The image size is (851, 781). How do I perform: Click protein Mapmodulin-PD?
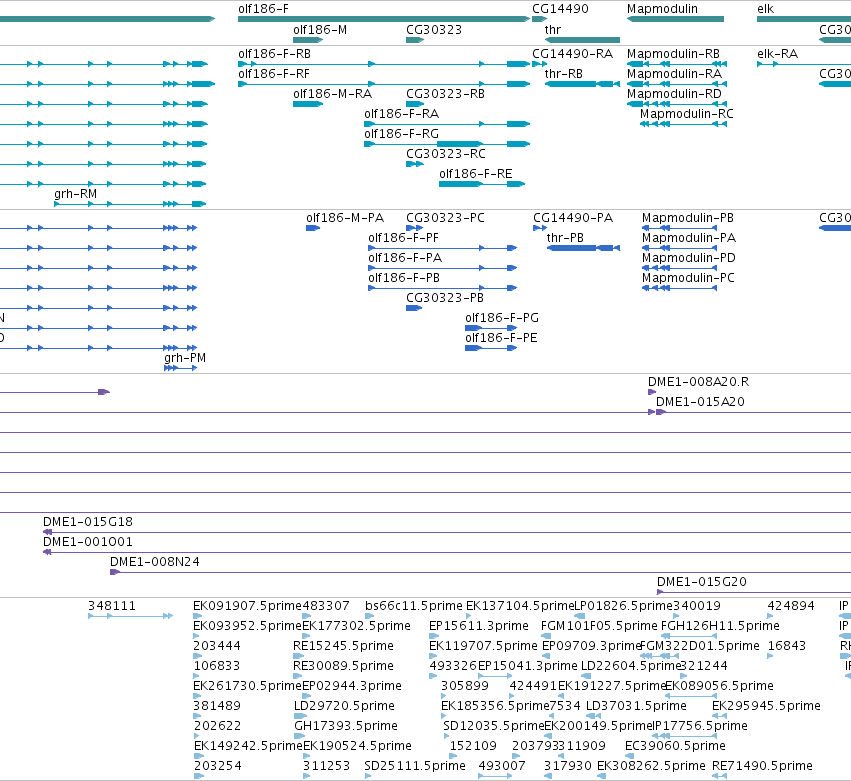[689, 258]
